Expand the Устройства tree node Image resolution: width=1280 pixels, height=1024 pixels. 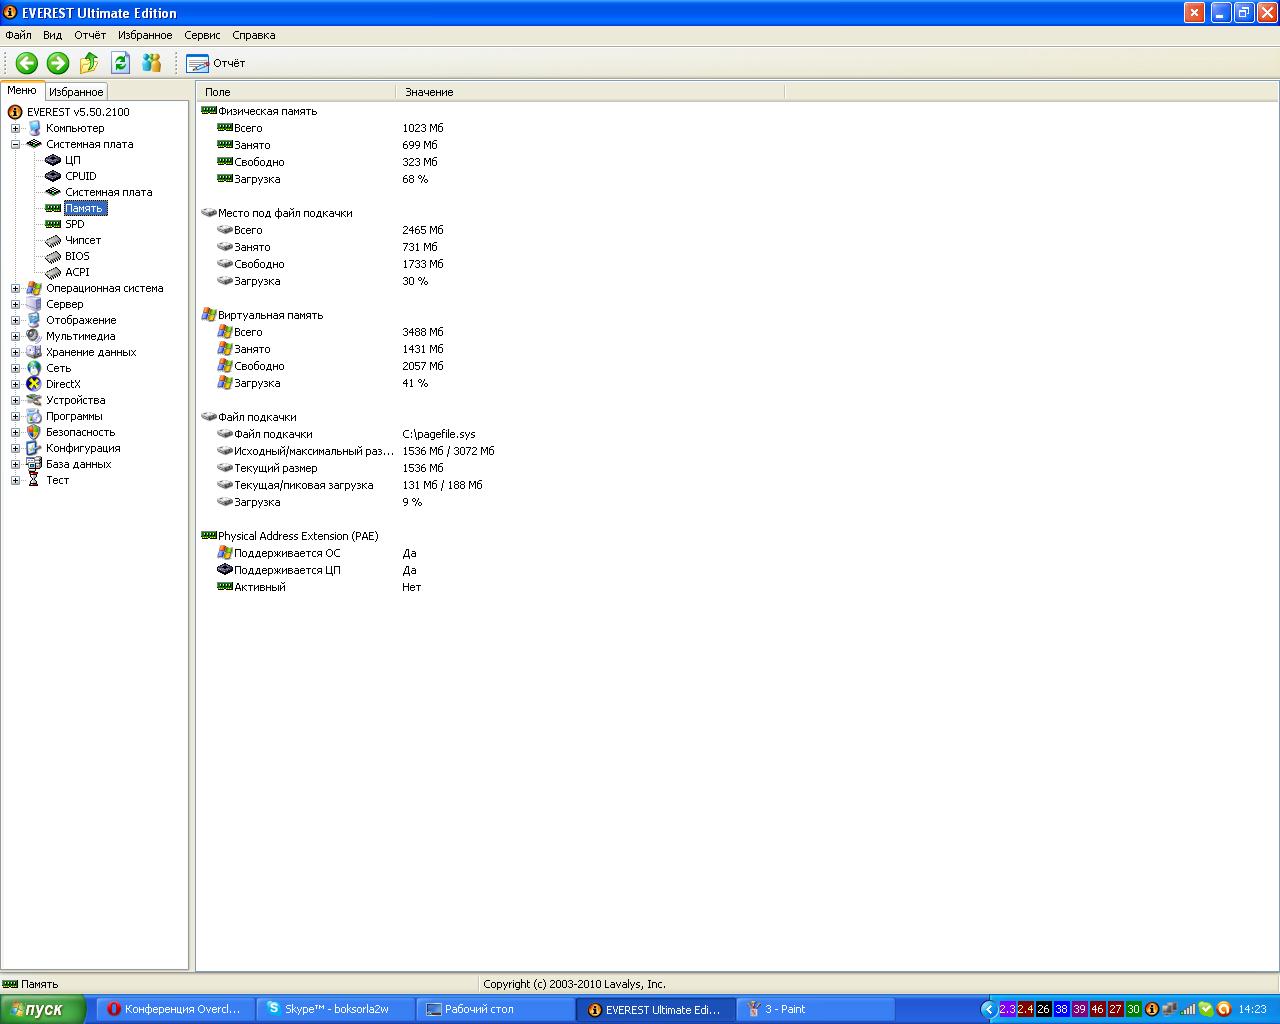click(x=15, y=400)
